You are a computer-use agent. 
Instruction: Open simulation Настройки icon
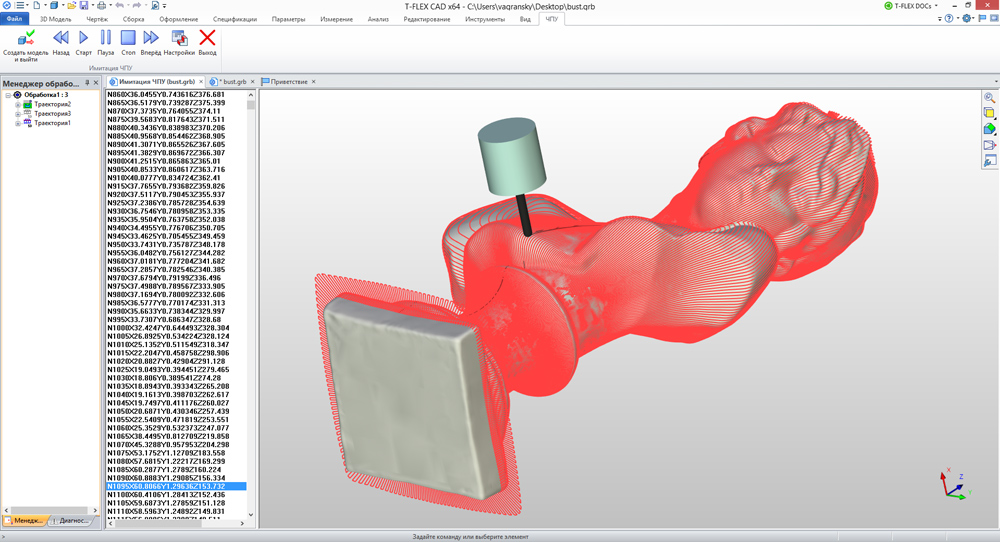(x=180, y=38)
